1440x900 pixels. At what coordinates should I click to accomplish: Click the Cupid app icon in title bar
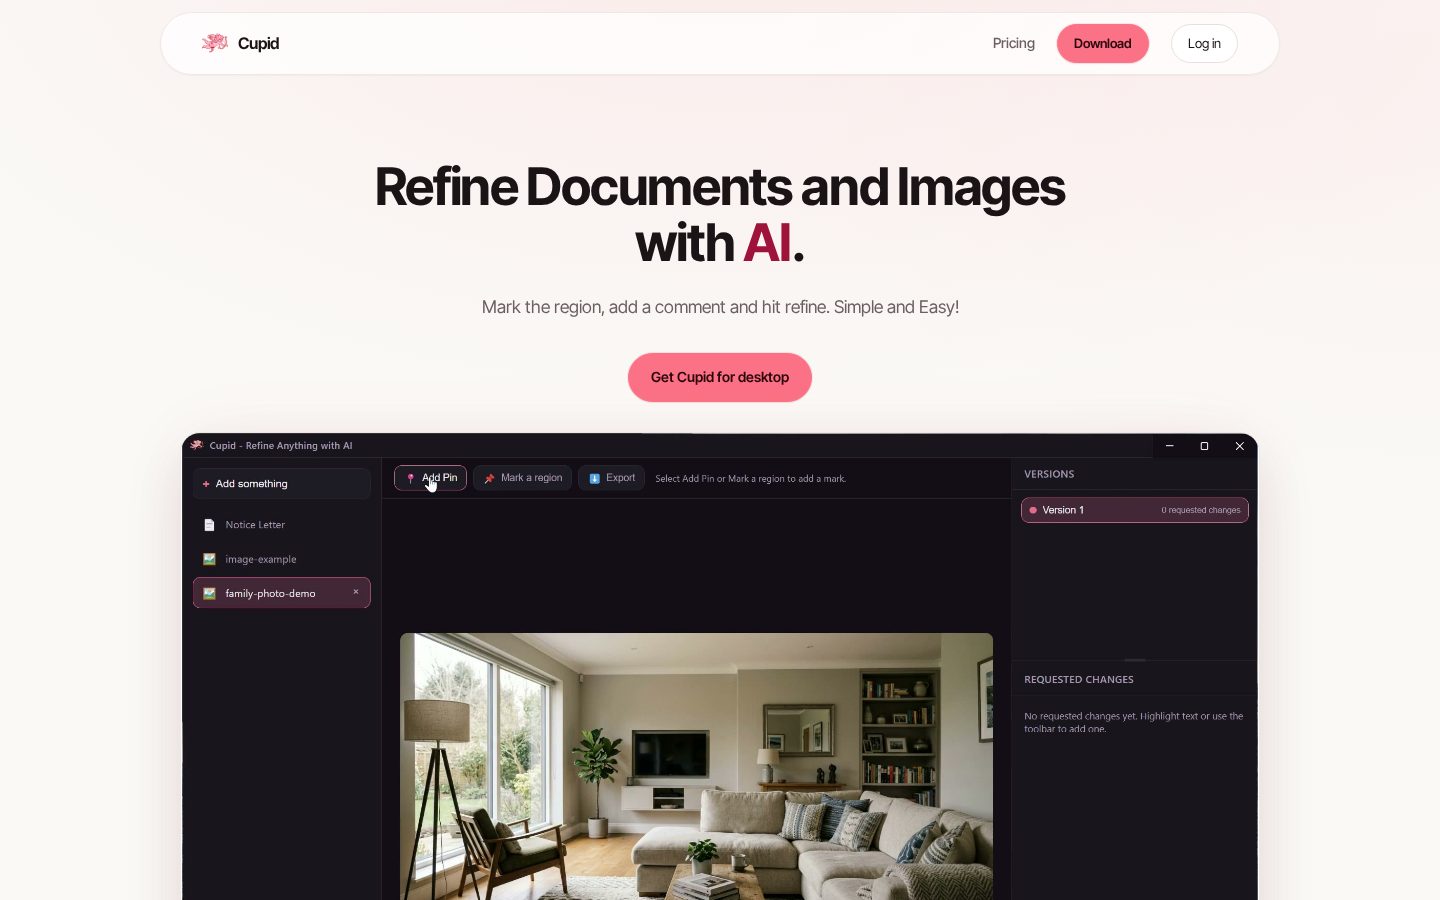point(197,445)
